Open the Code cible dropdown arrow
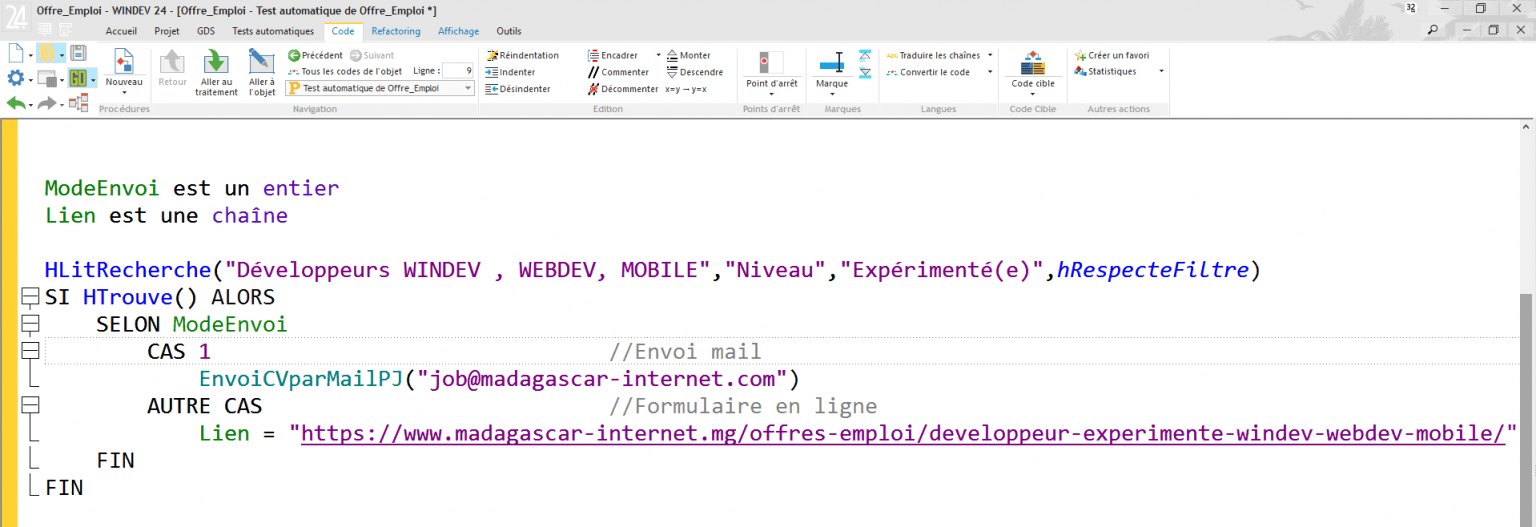The image size is (1536, 527). pos(1032,95)
